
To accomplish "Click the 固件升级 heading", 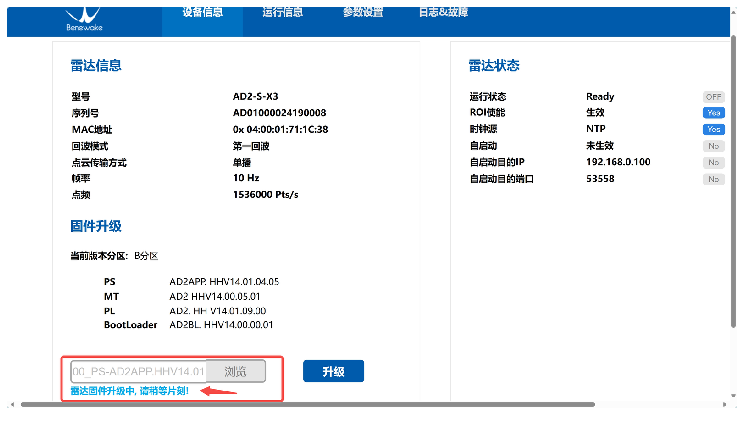I will 96,226.
